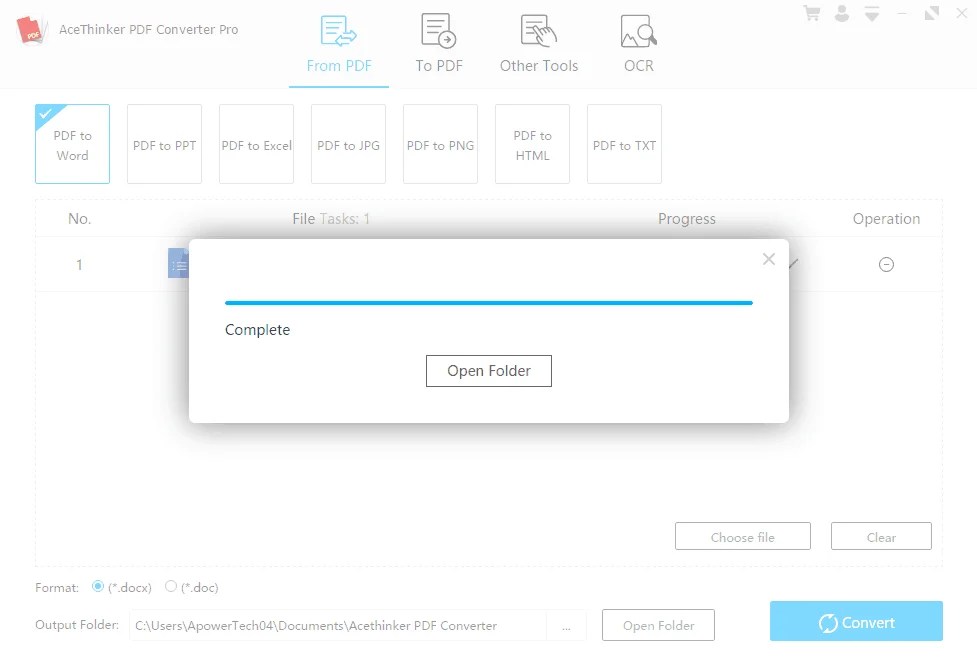The width and height of the screenshot is (977, 664).
Task: Click the document icon in row 1
Action: coord(178,263)
